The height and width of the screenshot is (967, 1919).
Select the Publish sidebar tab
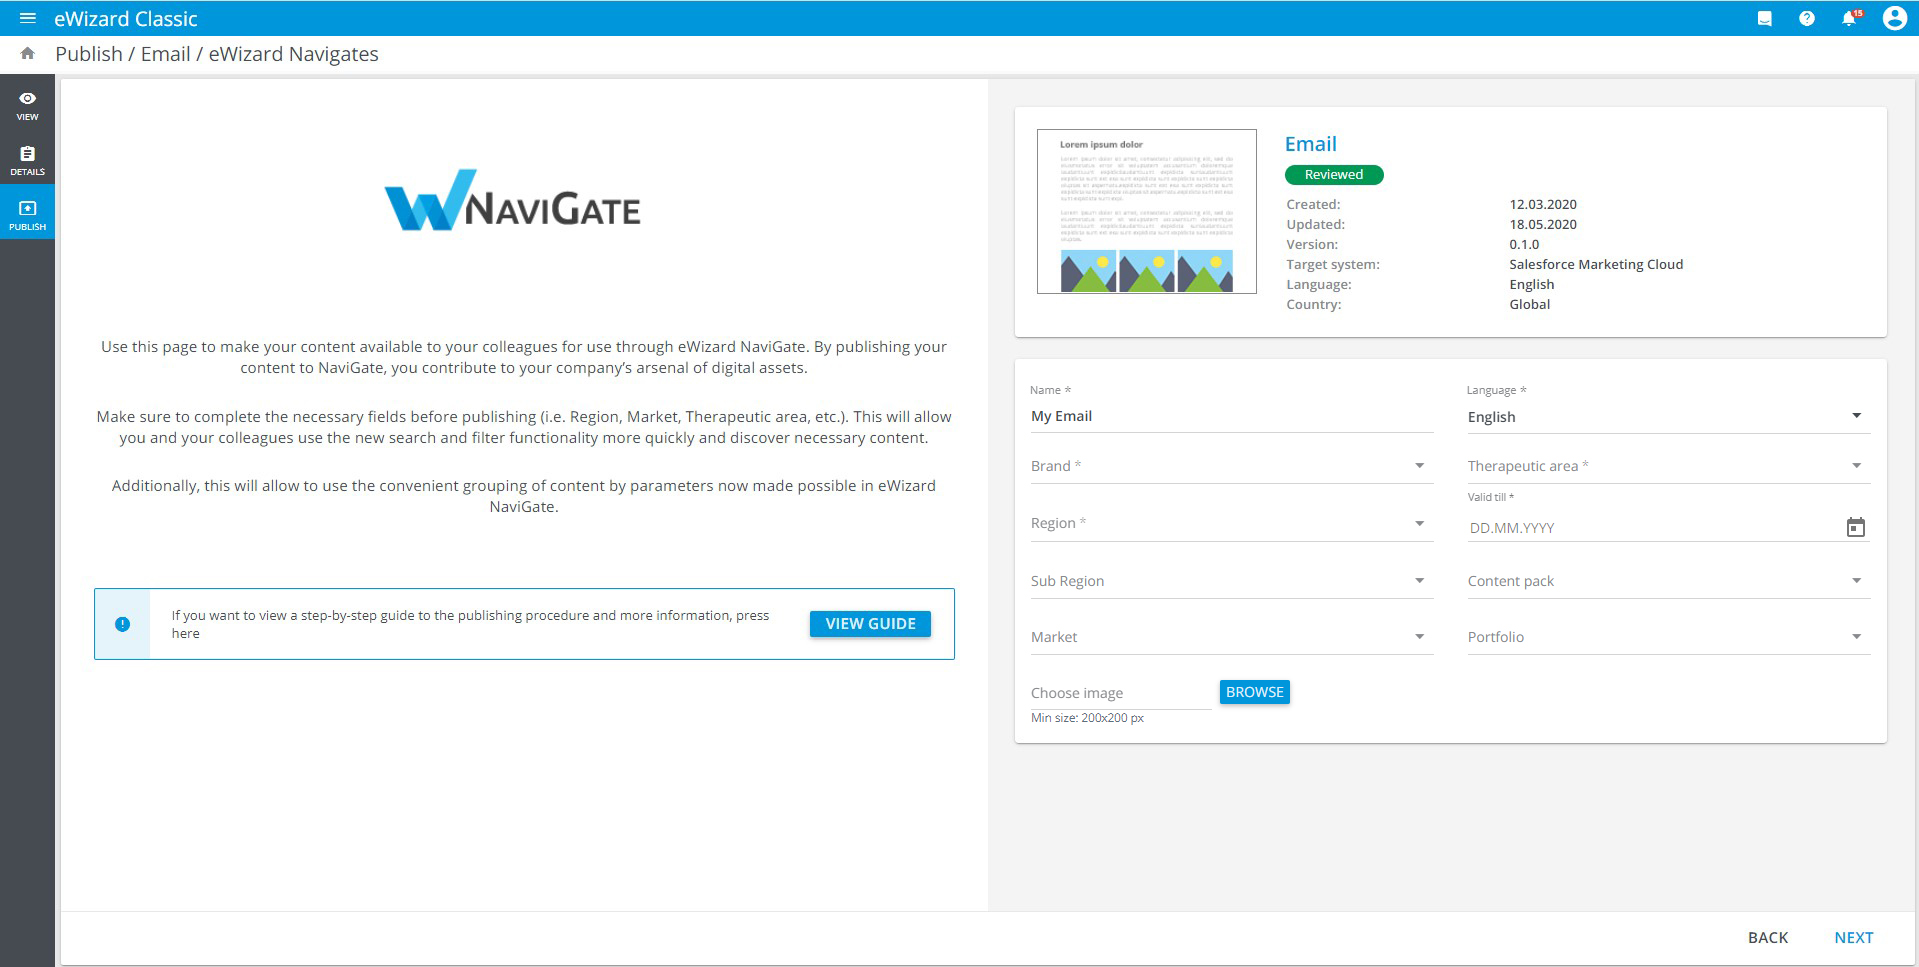(x=27, y=215)
